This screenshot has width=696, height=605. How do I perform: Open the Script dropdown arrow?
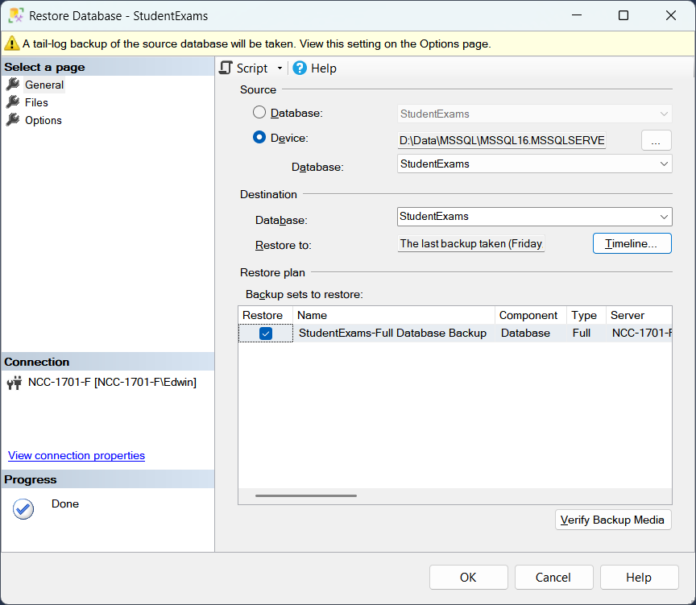click(280, 68)
